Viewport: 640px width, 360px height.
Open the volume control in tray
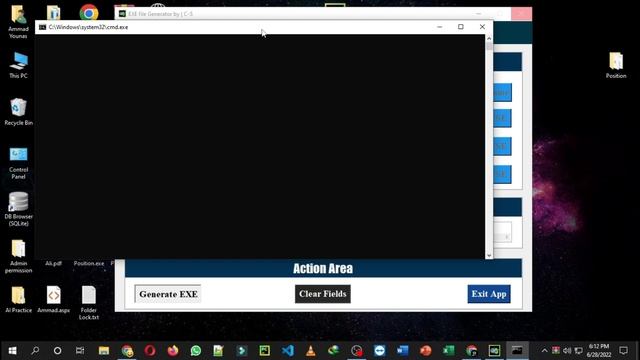(567, 351)
